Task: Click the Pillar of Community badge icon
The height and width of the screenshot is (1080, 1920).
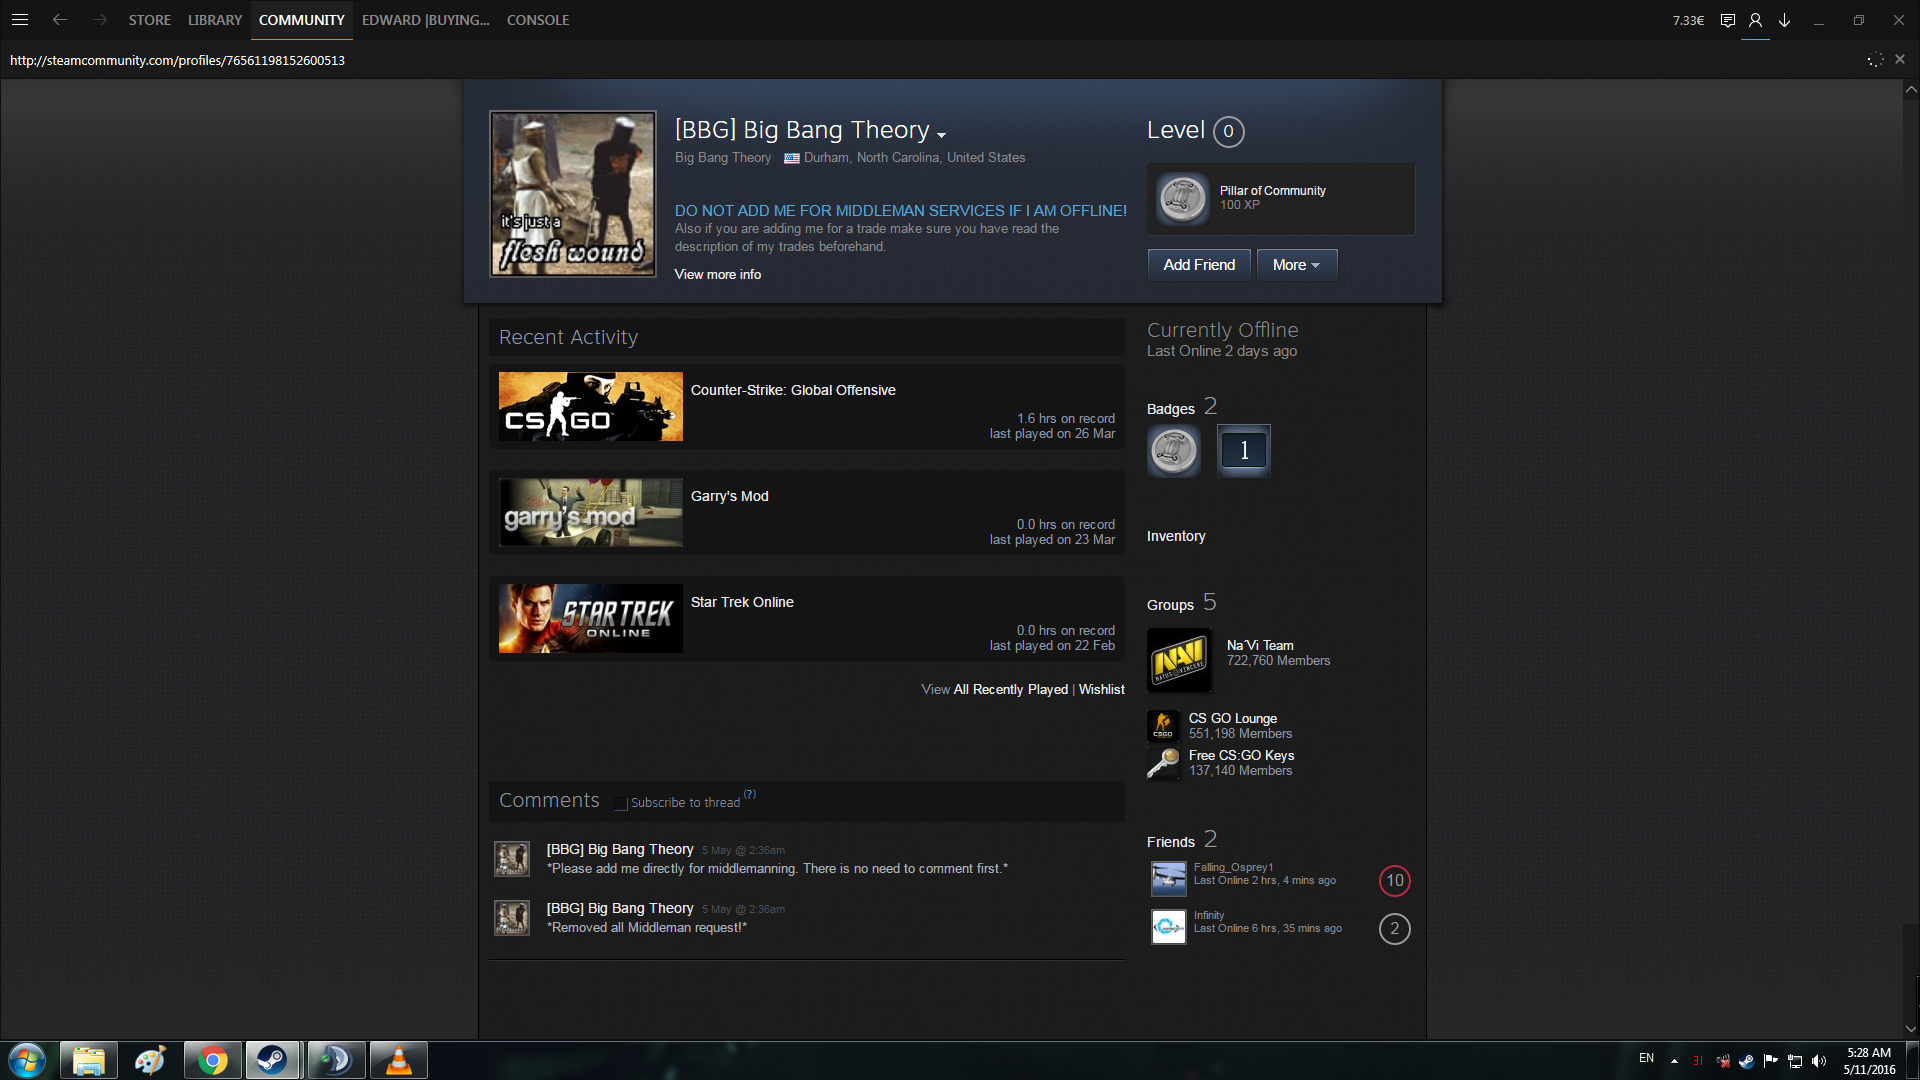Action: click(x=1182, y=198)
